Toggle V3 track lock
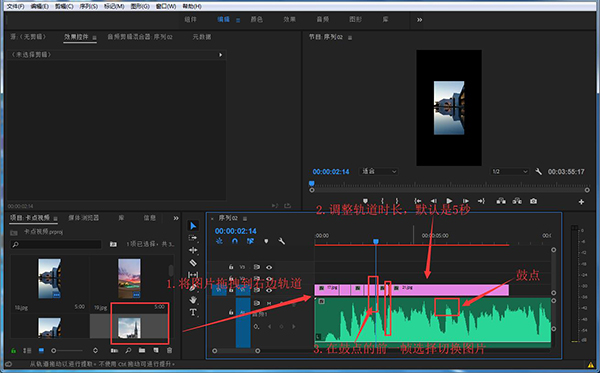 [x=231, y=267]
